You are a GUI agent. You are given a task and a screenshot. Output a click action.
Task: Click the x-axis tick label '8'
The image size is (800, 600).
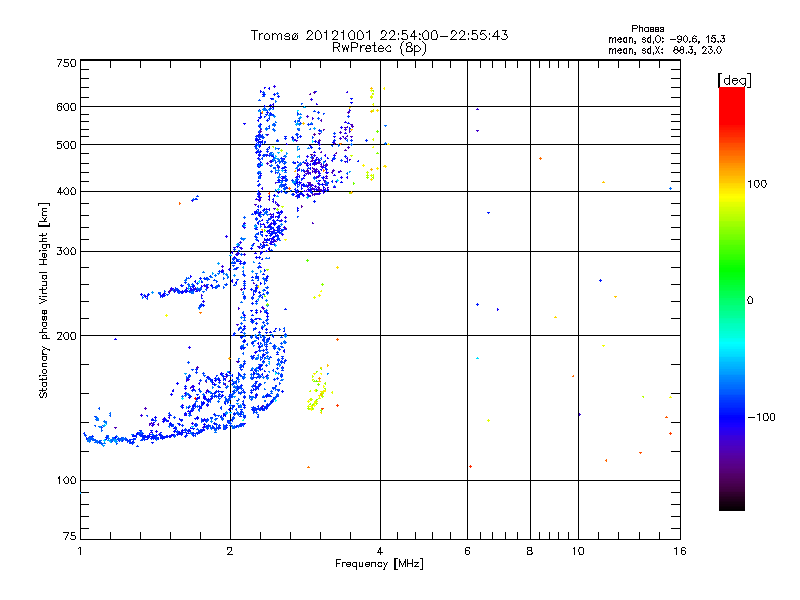click(530, 551)
